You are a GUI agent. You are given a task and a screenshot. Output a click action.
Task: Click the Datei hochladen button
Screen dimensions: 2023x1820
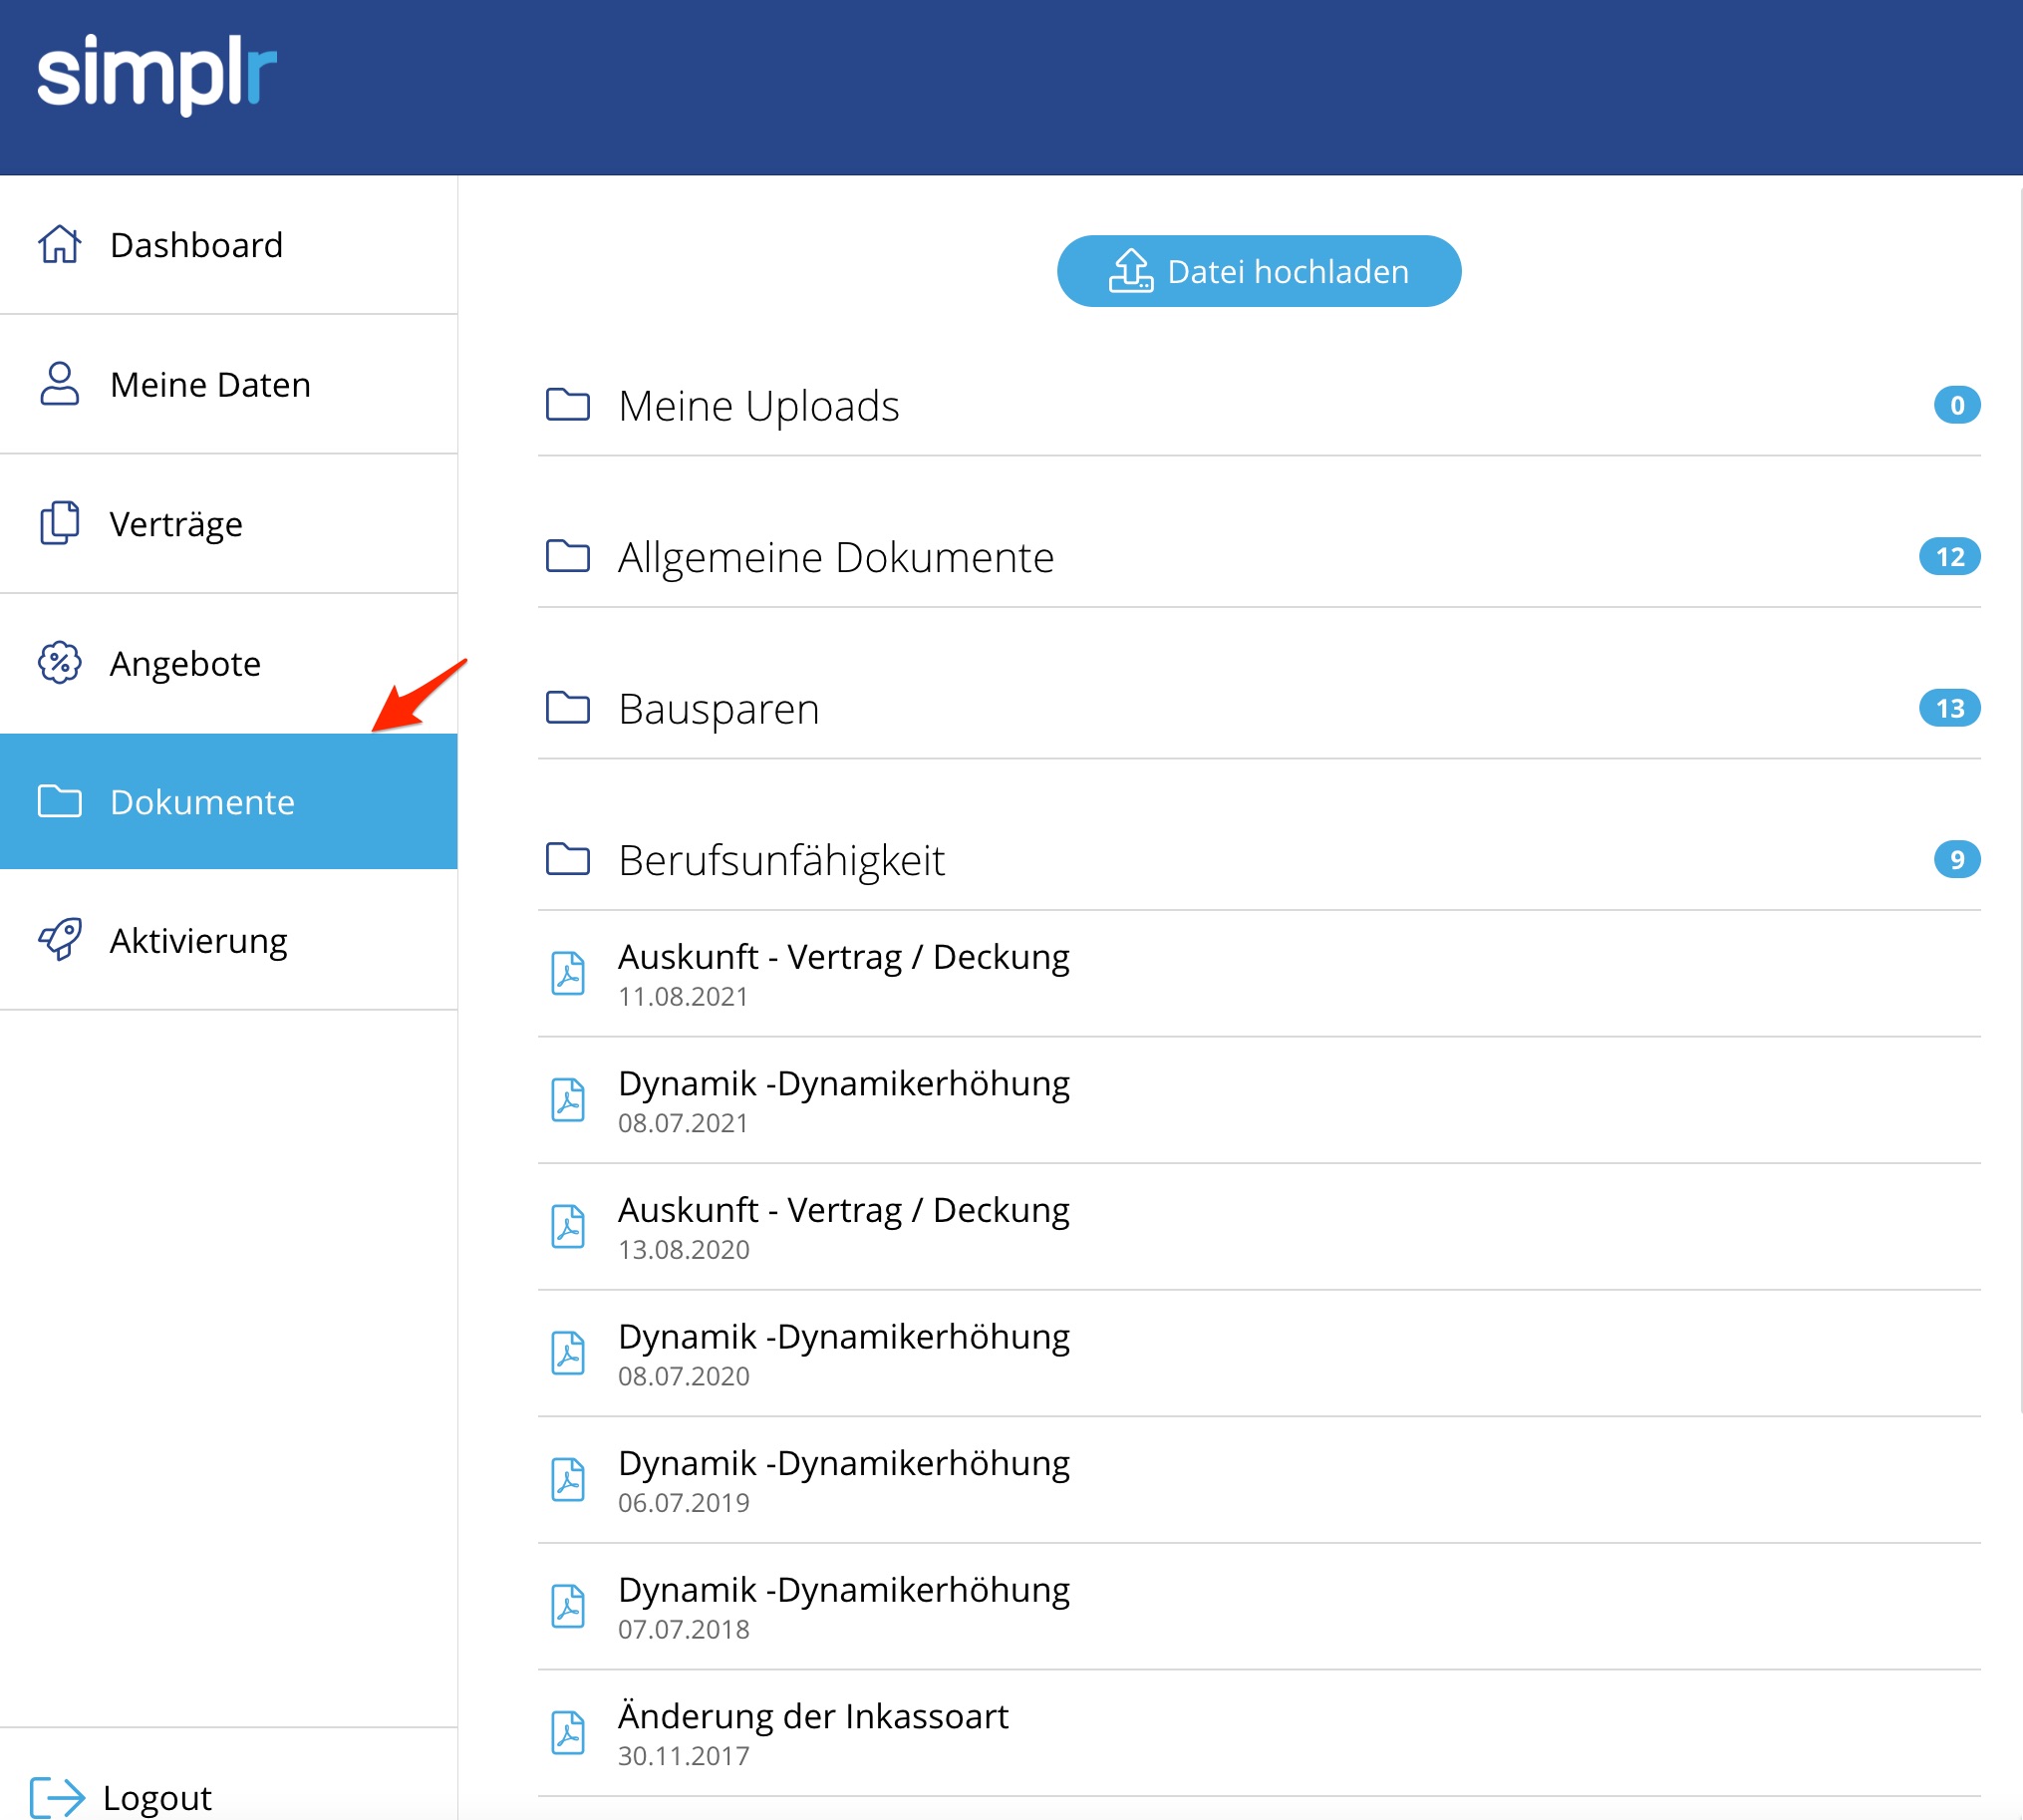(x=1258, y=271)
